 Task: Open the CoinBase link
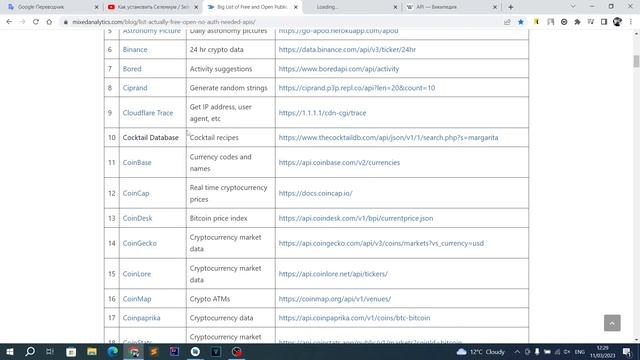137,162
